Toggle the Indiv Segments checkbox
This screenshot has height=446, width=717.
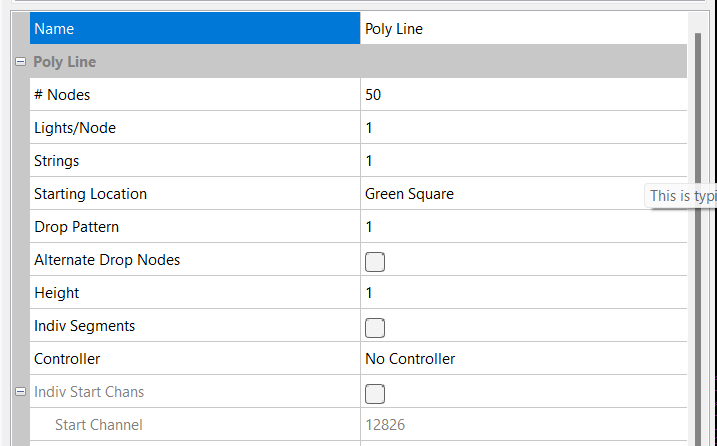pos(375,327)
